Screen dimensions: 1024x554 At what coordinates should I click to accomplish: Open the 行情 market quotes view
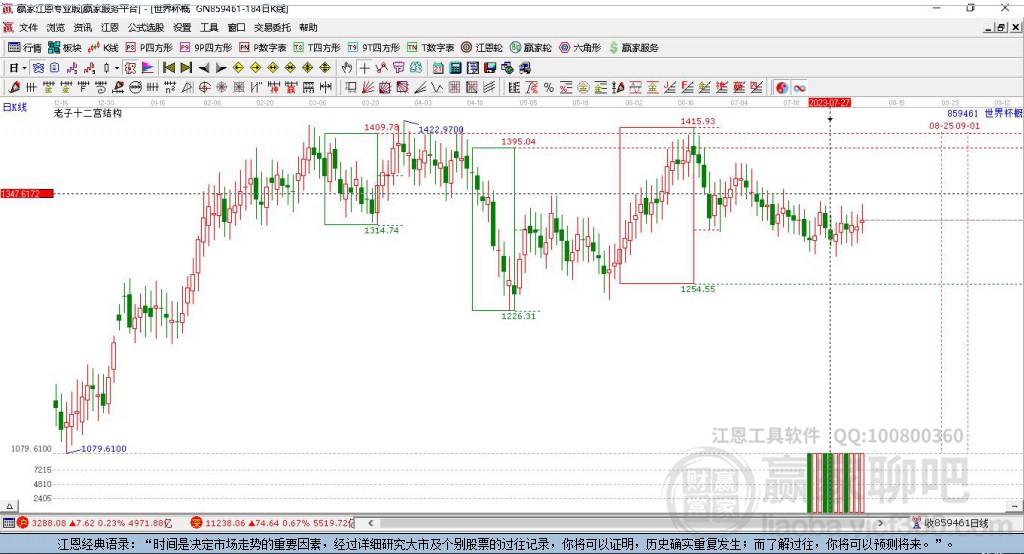(x=25, y=48)
